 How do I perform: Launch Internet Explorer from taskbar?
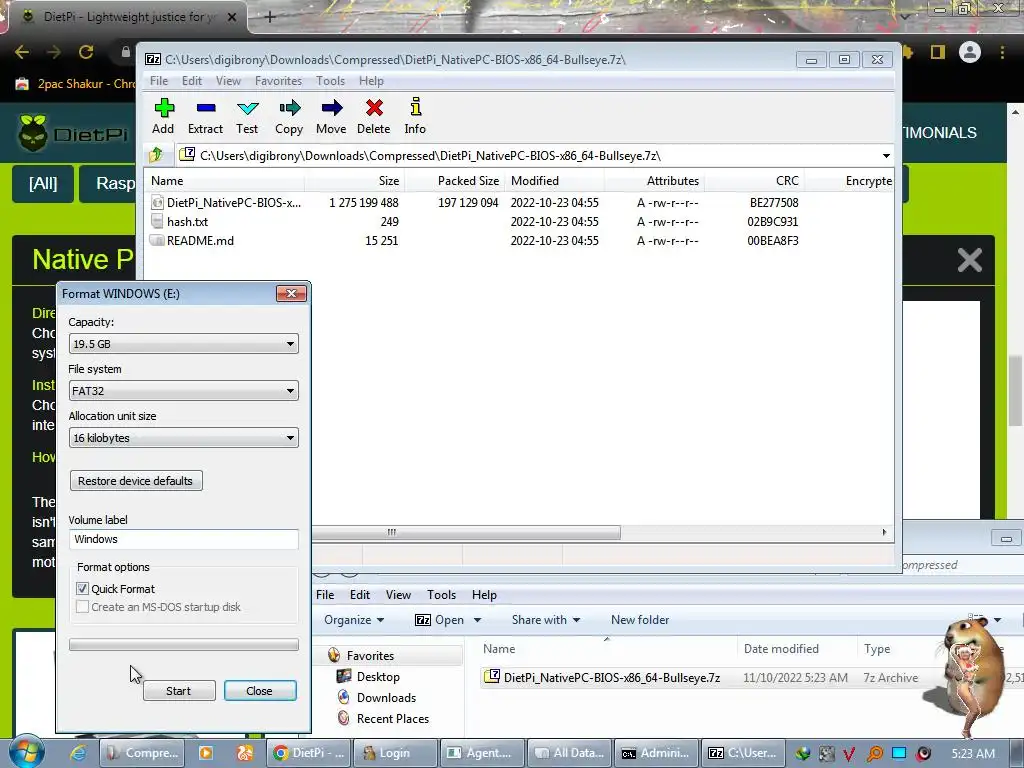click(78, 753)
